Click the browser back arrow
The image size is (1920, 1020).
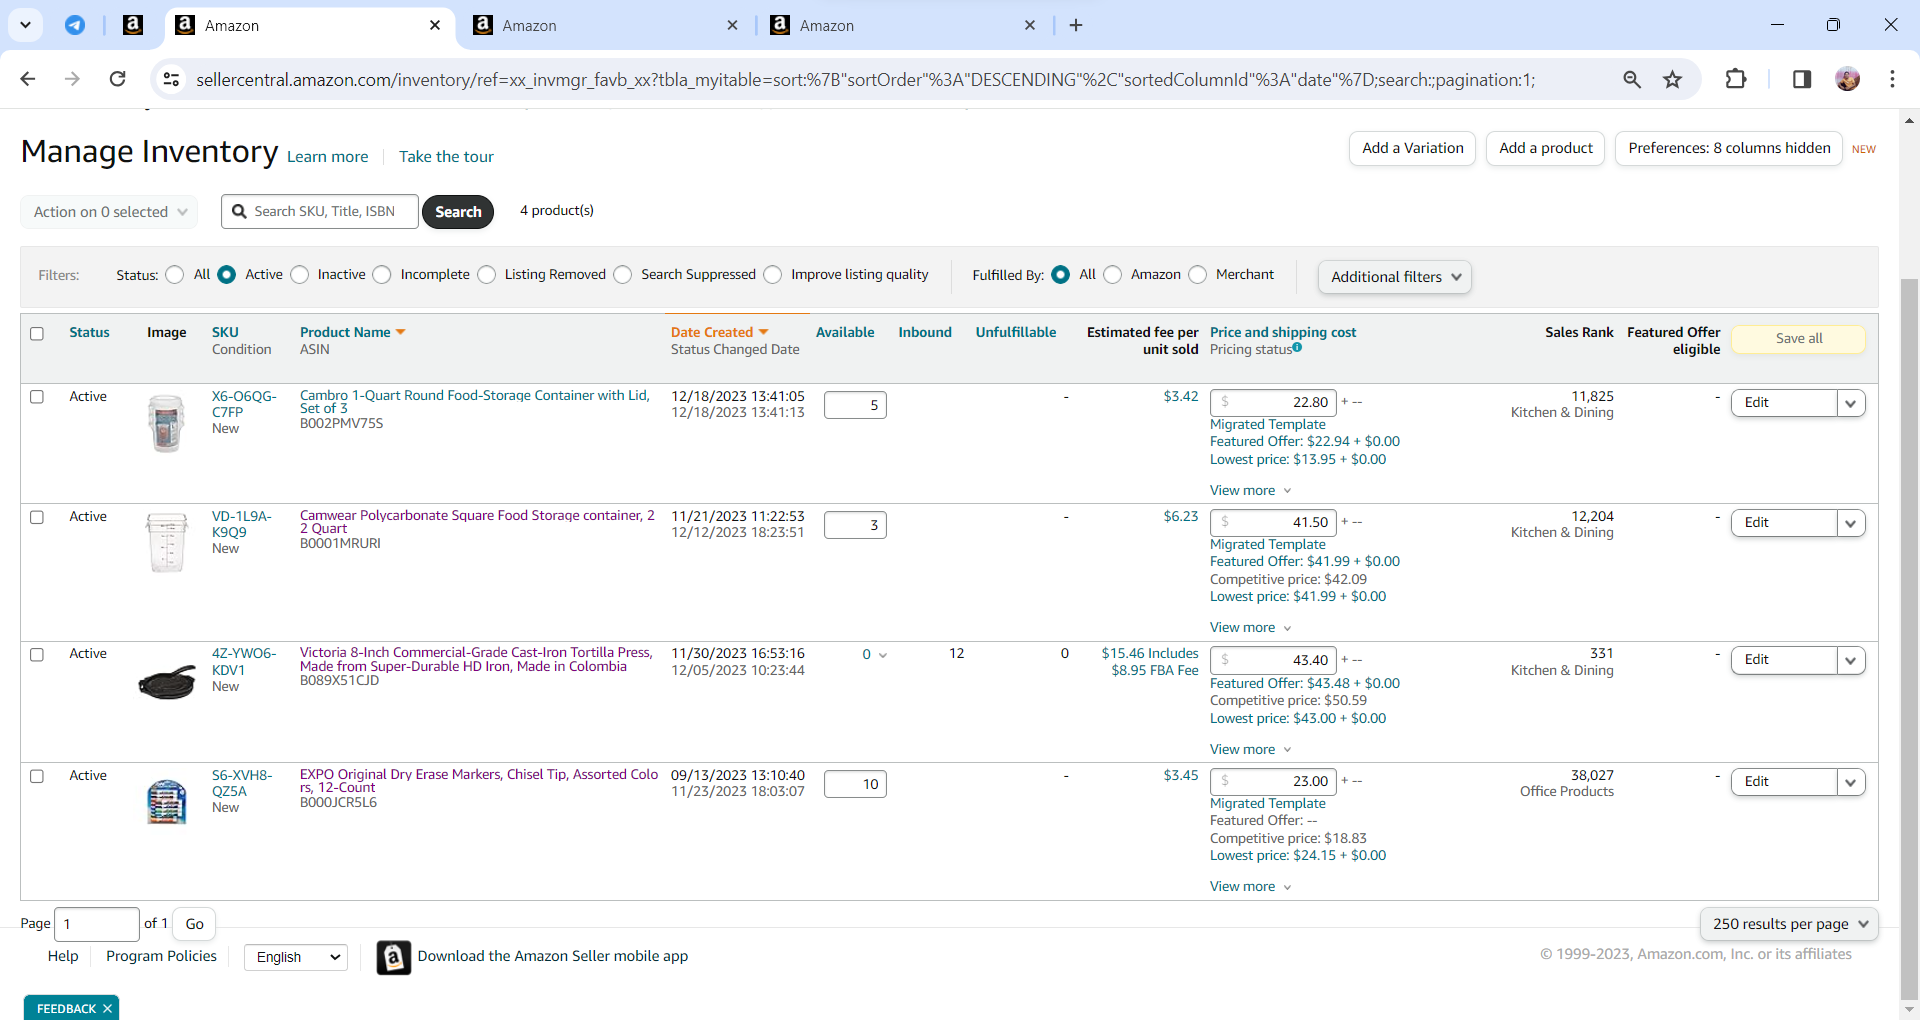(x=28, y=79)
